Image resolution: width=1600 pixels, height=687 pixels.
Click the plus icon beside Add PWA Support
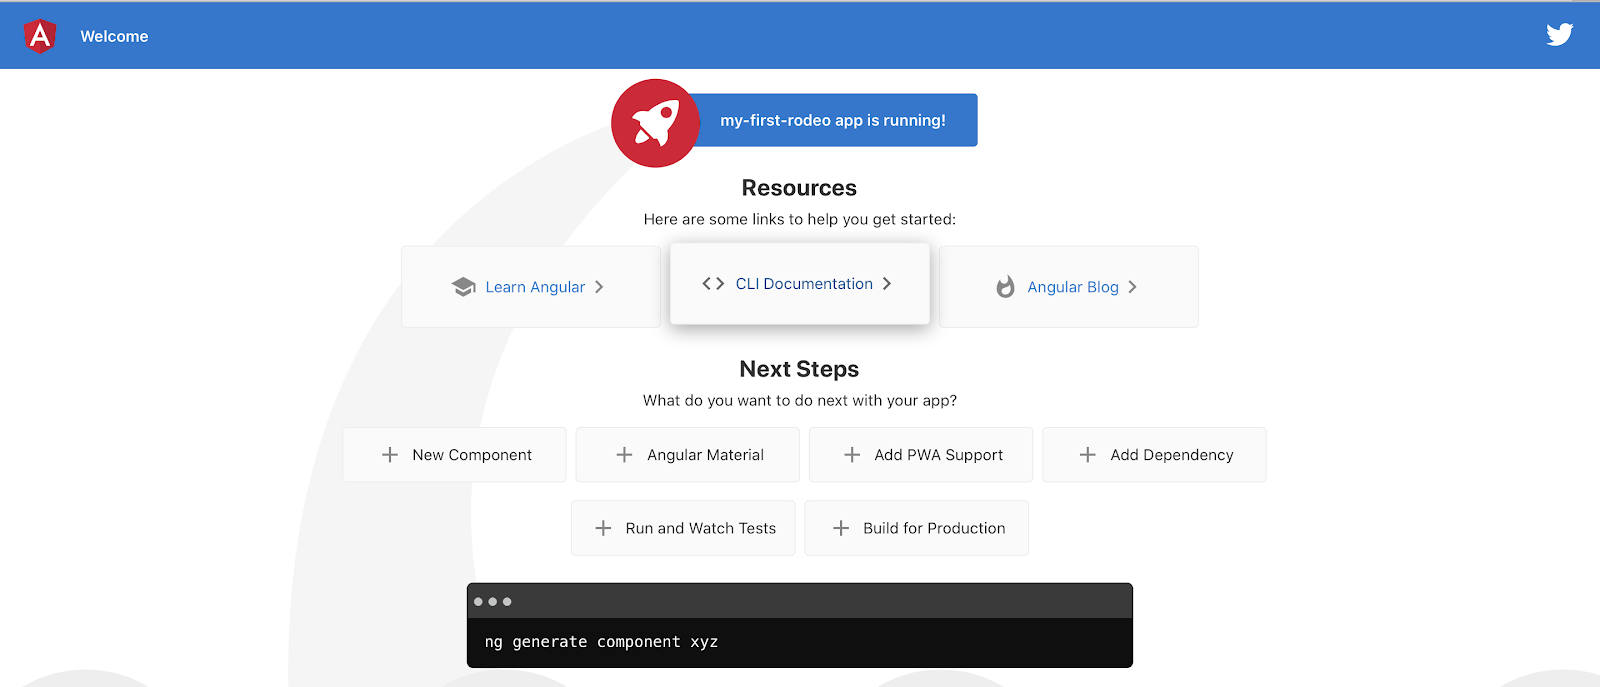pyautogui.click(x=852, y=455)
